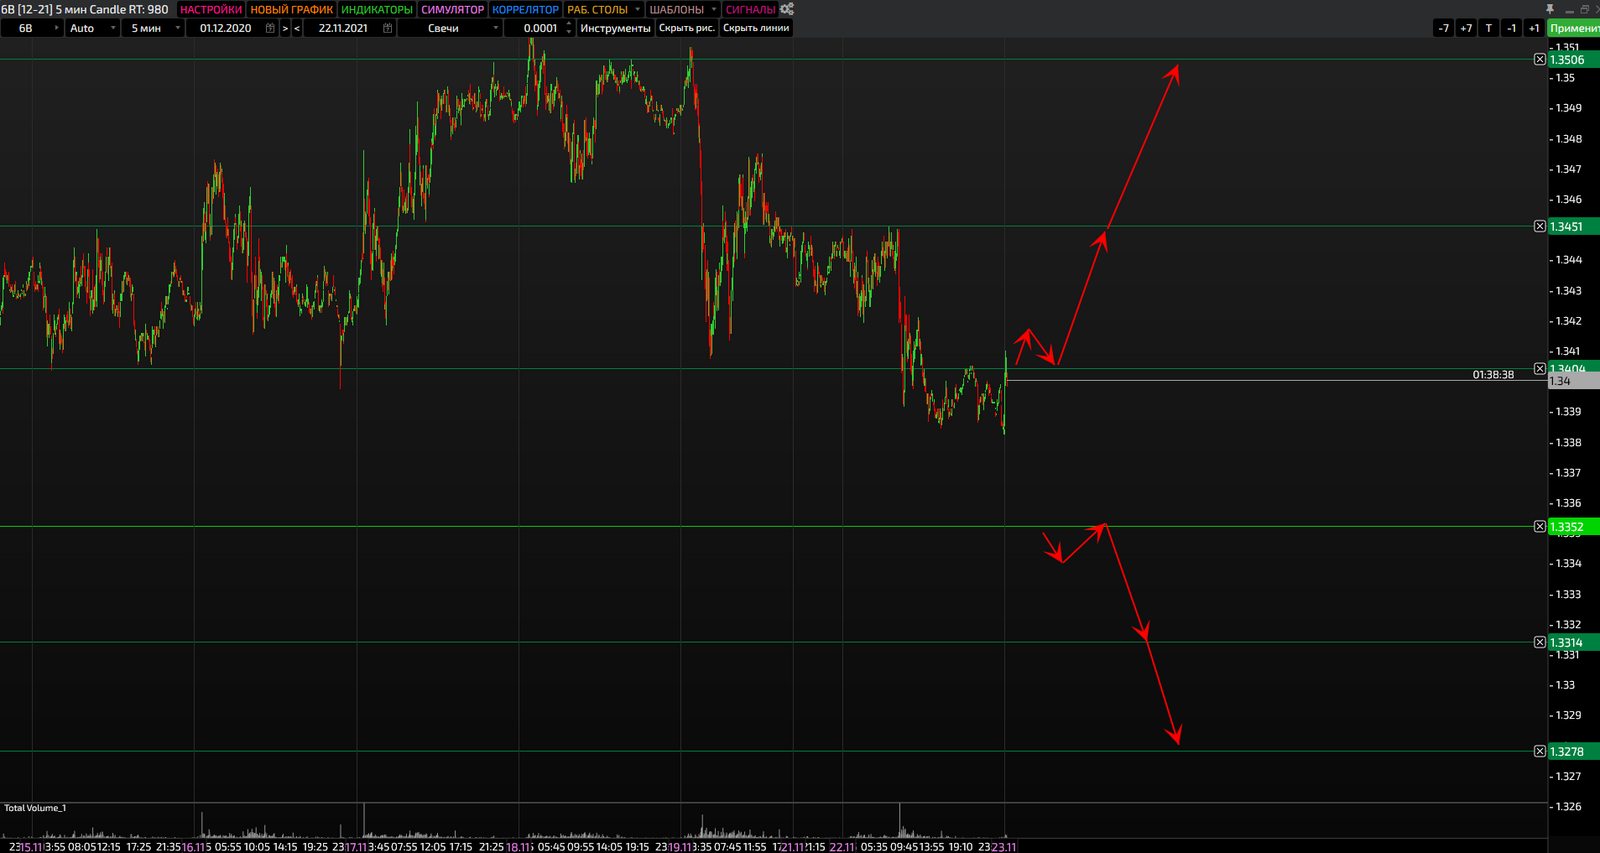Click the +1 shift button
The width and height of the screenshot is (1600, 853).
[1534, 28]
